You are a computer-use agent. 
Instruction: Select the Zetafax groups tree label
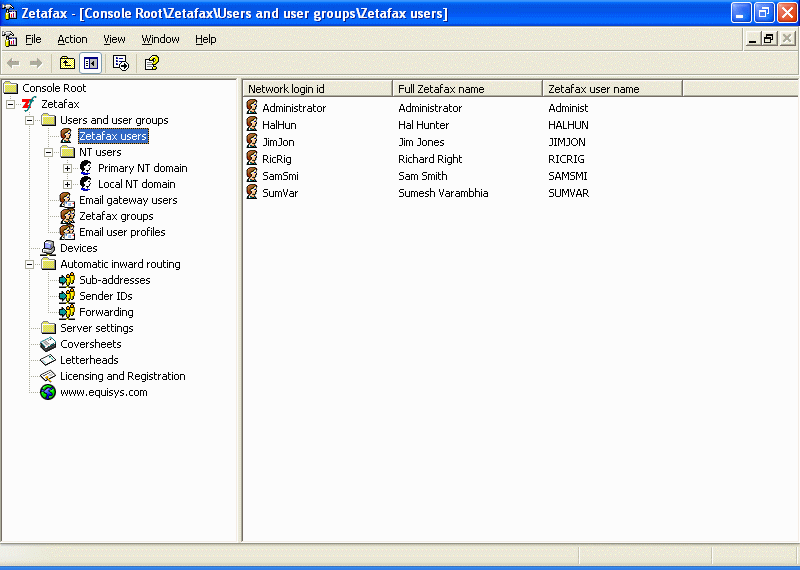pyautogui.click(x=116, y=216)
